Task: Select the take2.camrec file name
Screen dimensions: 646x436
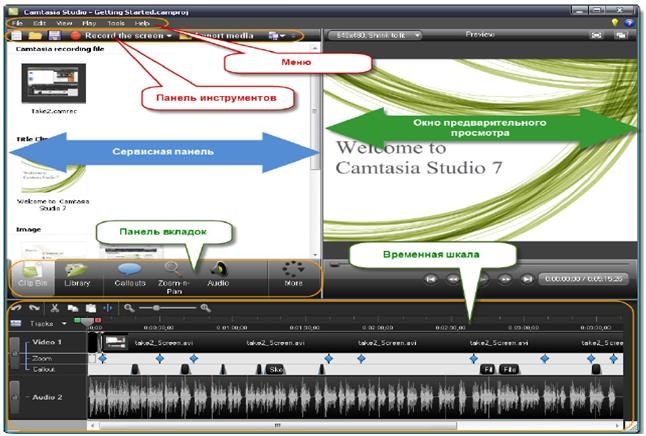Action: coord(54,111)
